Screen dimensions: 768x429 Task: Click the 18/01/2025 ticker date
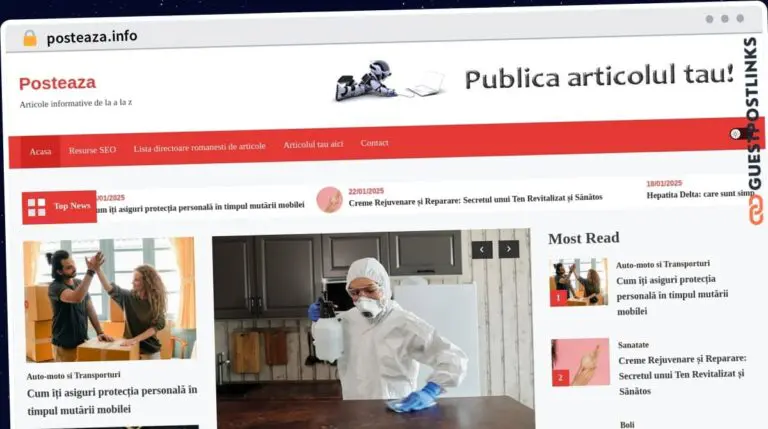click(x=664, y=183)
